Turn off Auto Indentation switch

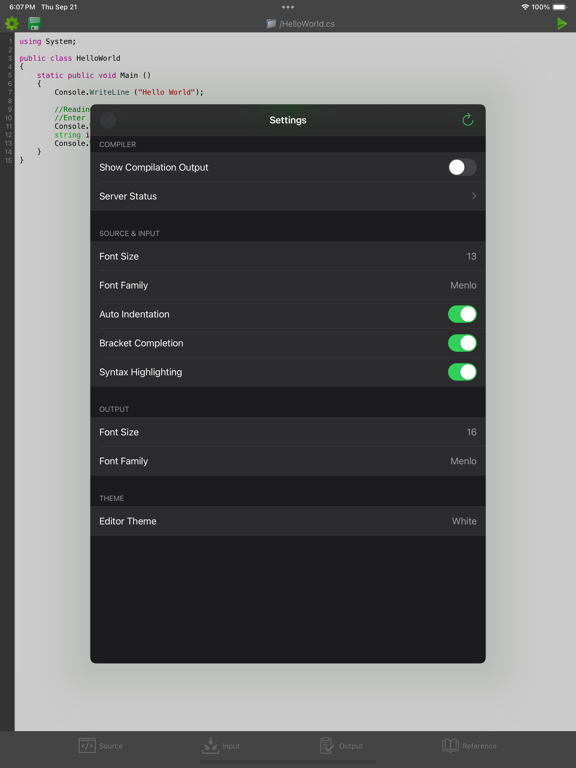coord(462,314)
